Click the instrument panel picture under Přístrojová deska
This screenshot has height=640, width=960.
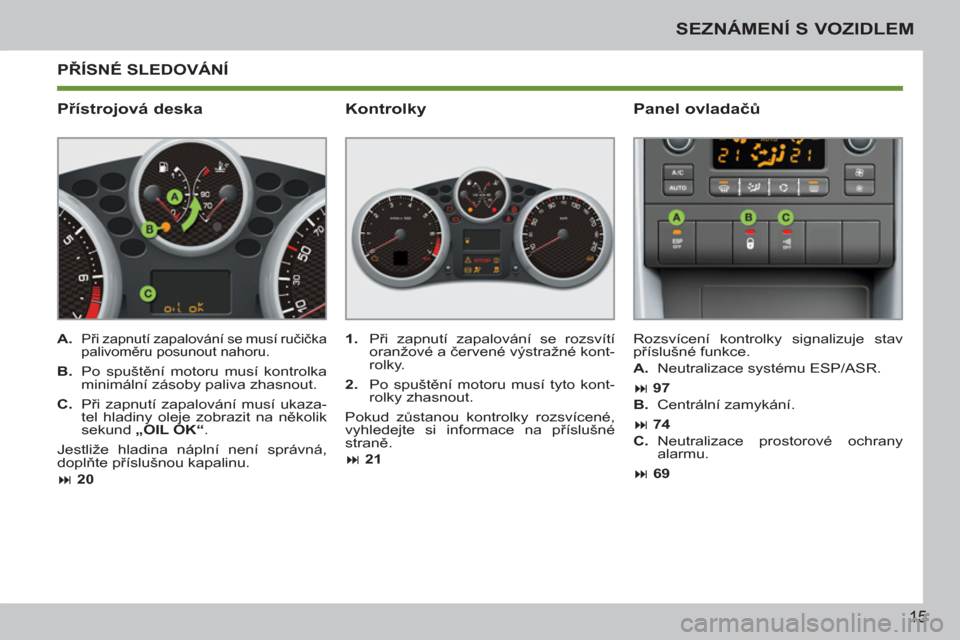[x=192, y=228]
